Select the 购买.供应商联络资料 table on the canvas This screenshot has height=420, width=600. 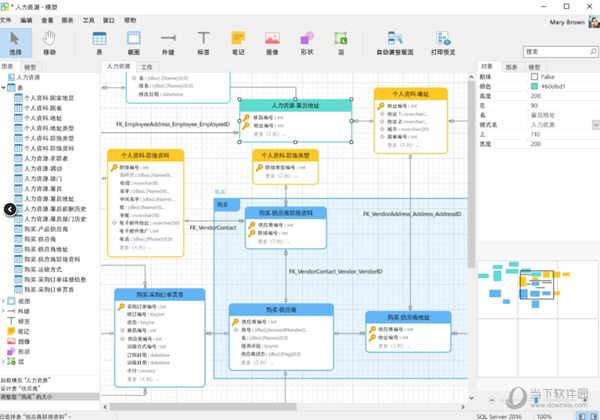(285, 228)
